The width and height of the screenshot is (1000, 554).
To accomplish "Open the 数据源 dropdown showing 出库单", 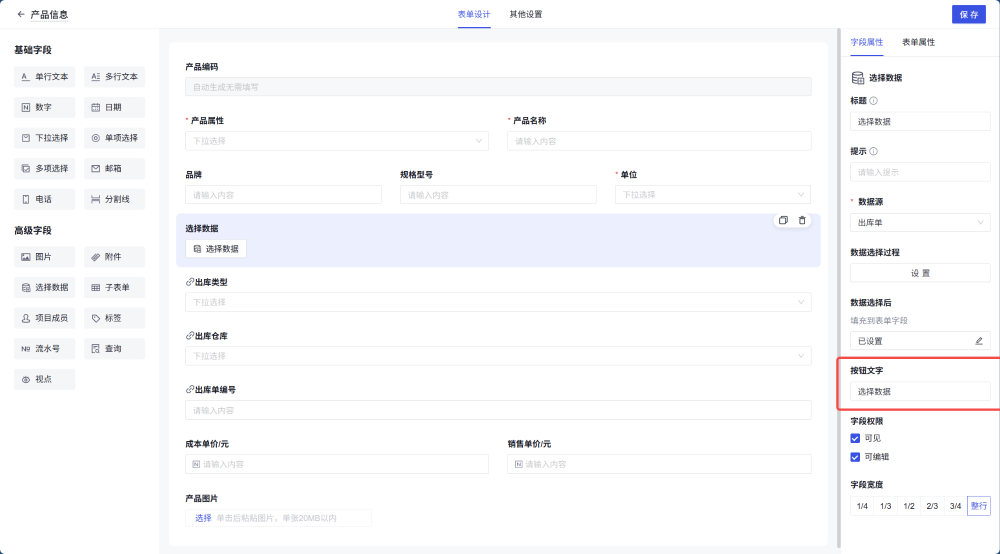I will [920, 222].
